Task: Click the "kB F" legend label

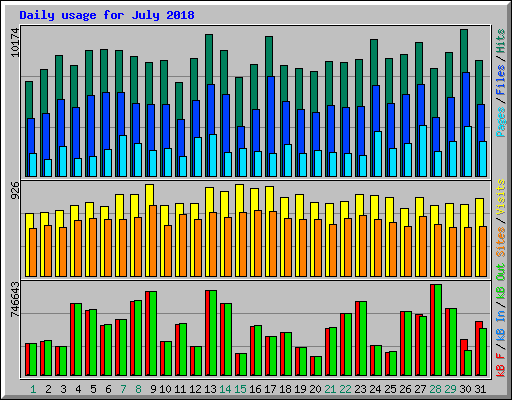Action: pyautogui.click(x=501, y=365)
